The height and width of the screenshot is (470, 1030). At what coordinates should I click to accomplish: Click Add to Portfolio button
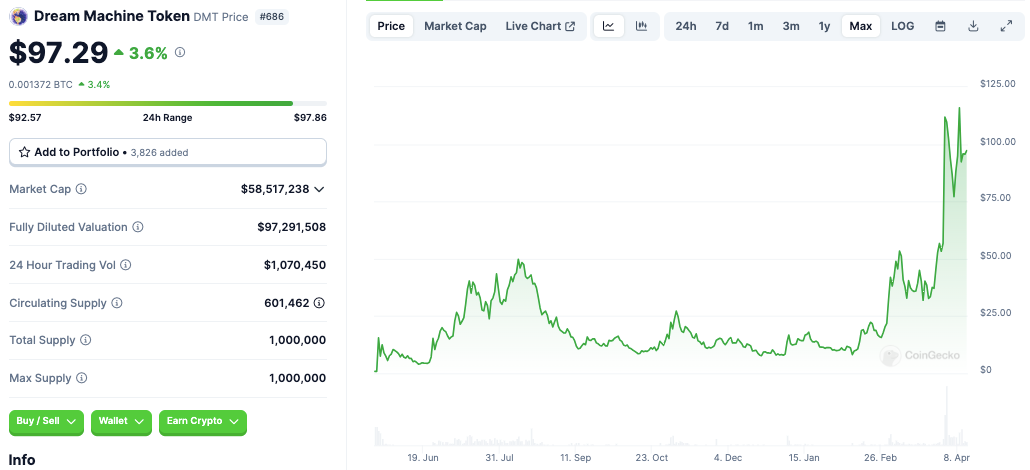tap(168, 152)
